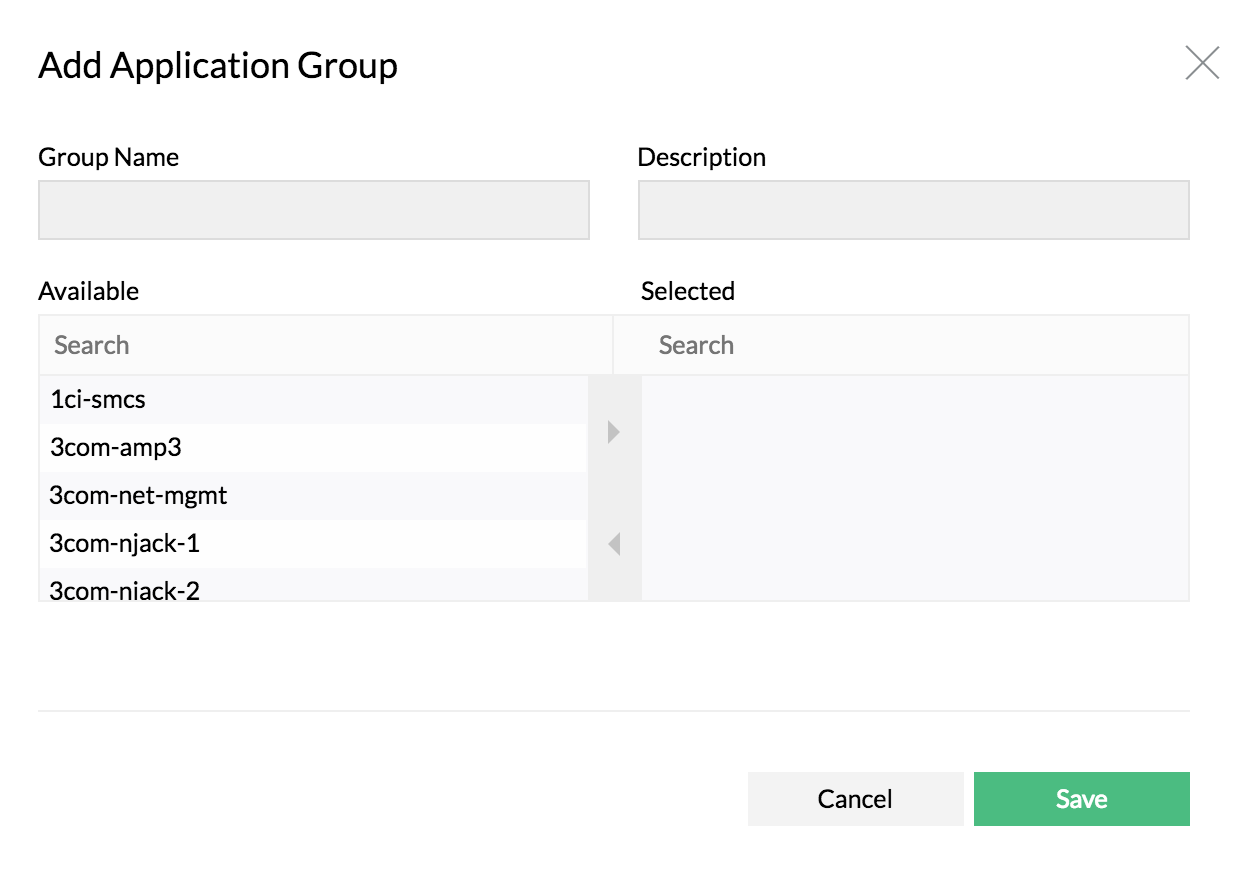Click the Selected section label
This screenshot has width=1244, height=882.
687,291
